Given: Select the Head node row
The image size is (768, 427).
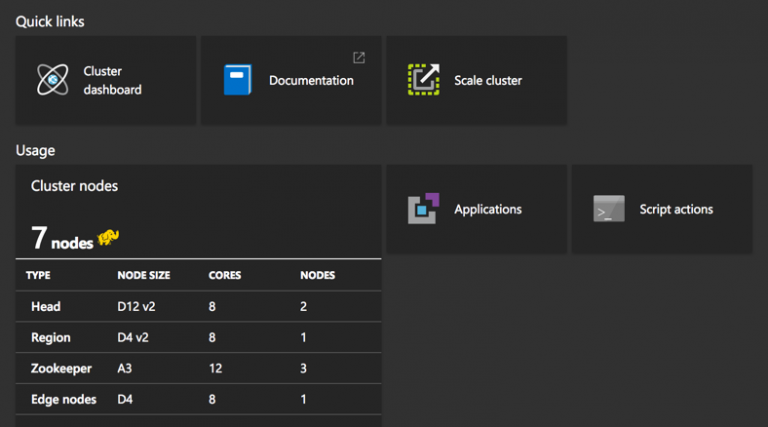Looking at the screenshot, I should (x=198, y=306).
